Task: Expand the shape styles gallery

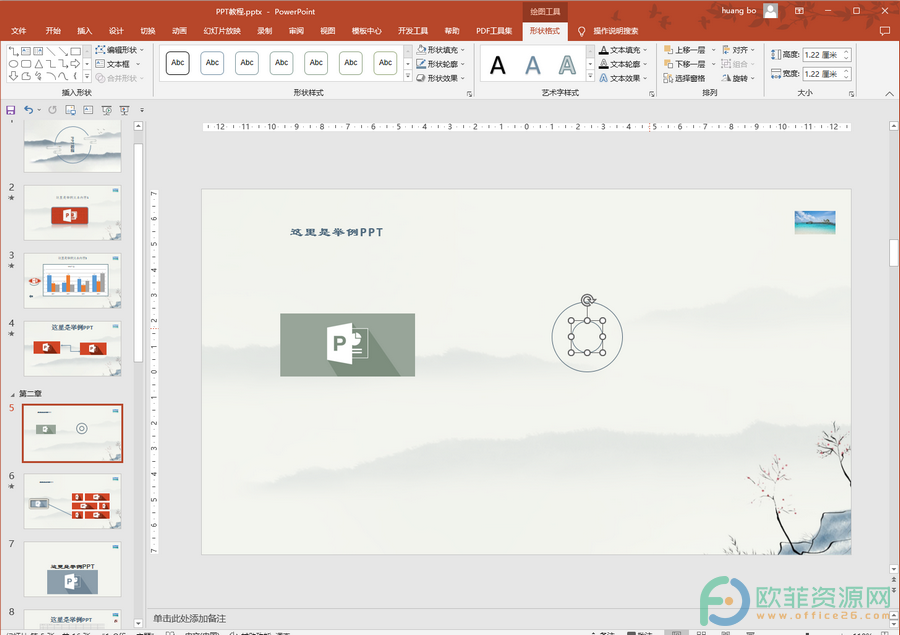Action: coord(408,76)
